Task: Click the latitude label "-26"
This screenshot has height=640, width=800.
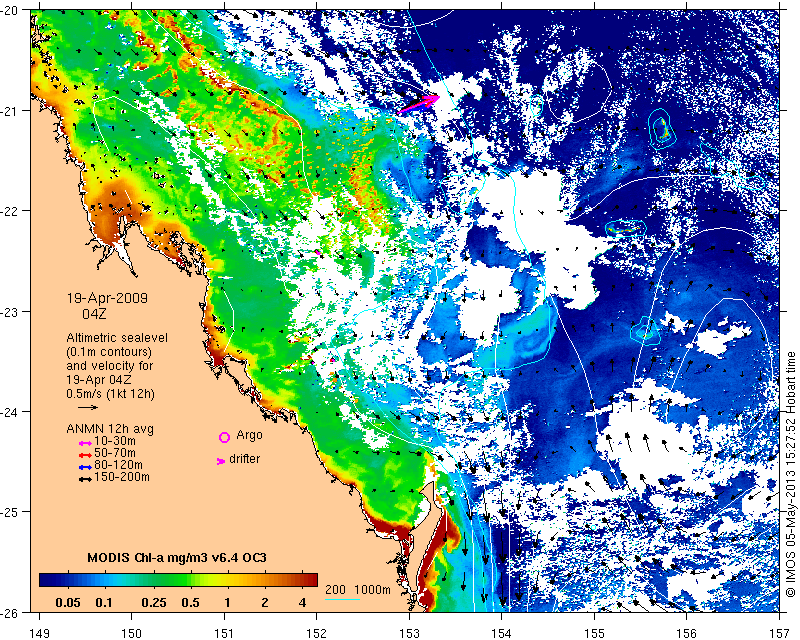Action: click(10, 612)
